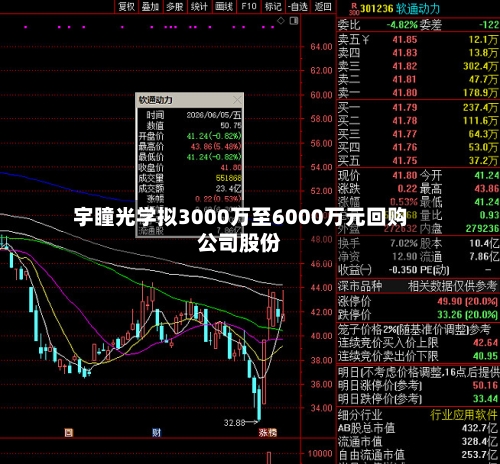Viewport: 500px width, 464px height.
Task: Select the 买二 bid price 41.78
Action: point(405,121)
